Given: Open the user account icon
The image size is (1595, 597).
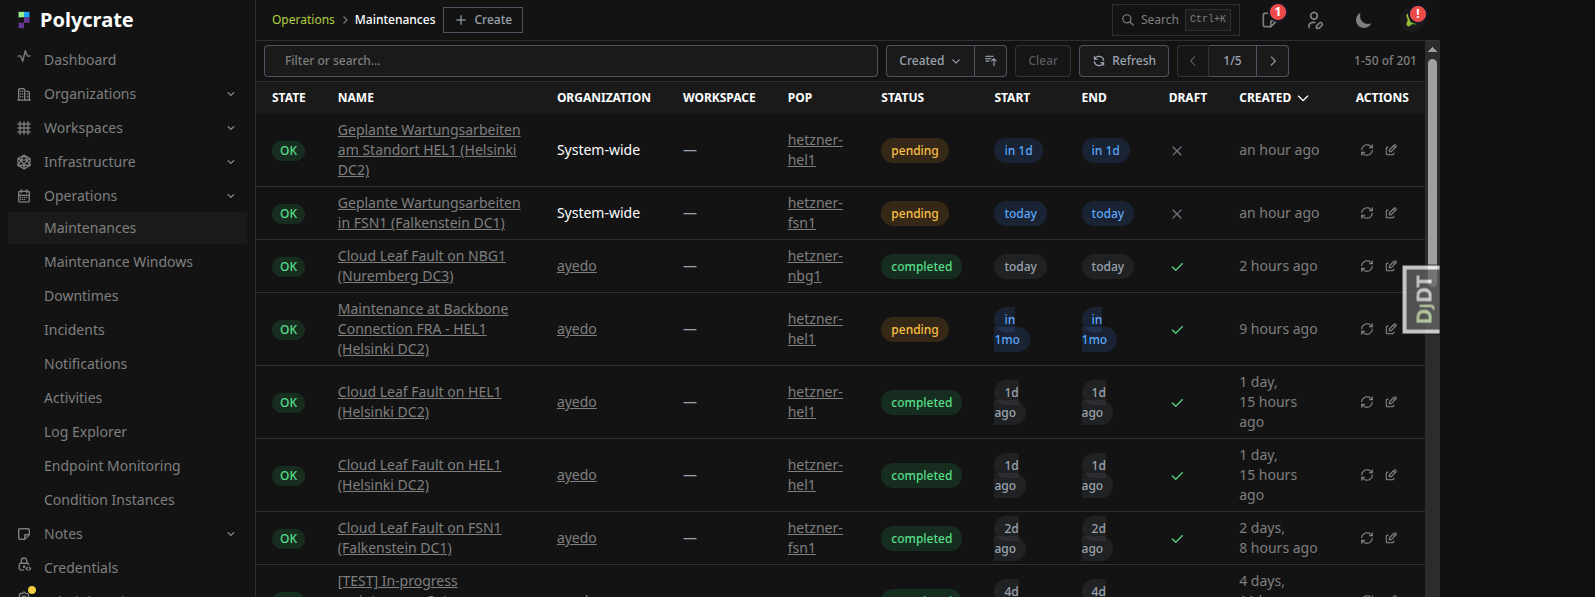Looking at the screenshot, I should 1315,20.
